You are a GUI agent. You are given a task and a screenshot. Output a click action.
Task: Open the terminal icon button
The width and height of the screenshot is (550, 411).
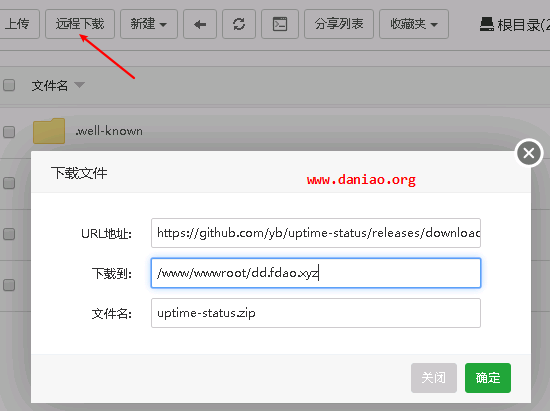click(x=280, y=24)
